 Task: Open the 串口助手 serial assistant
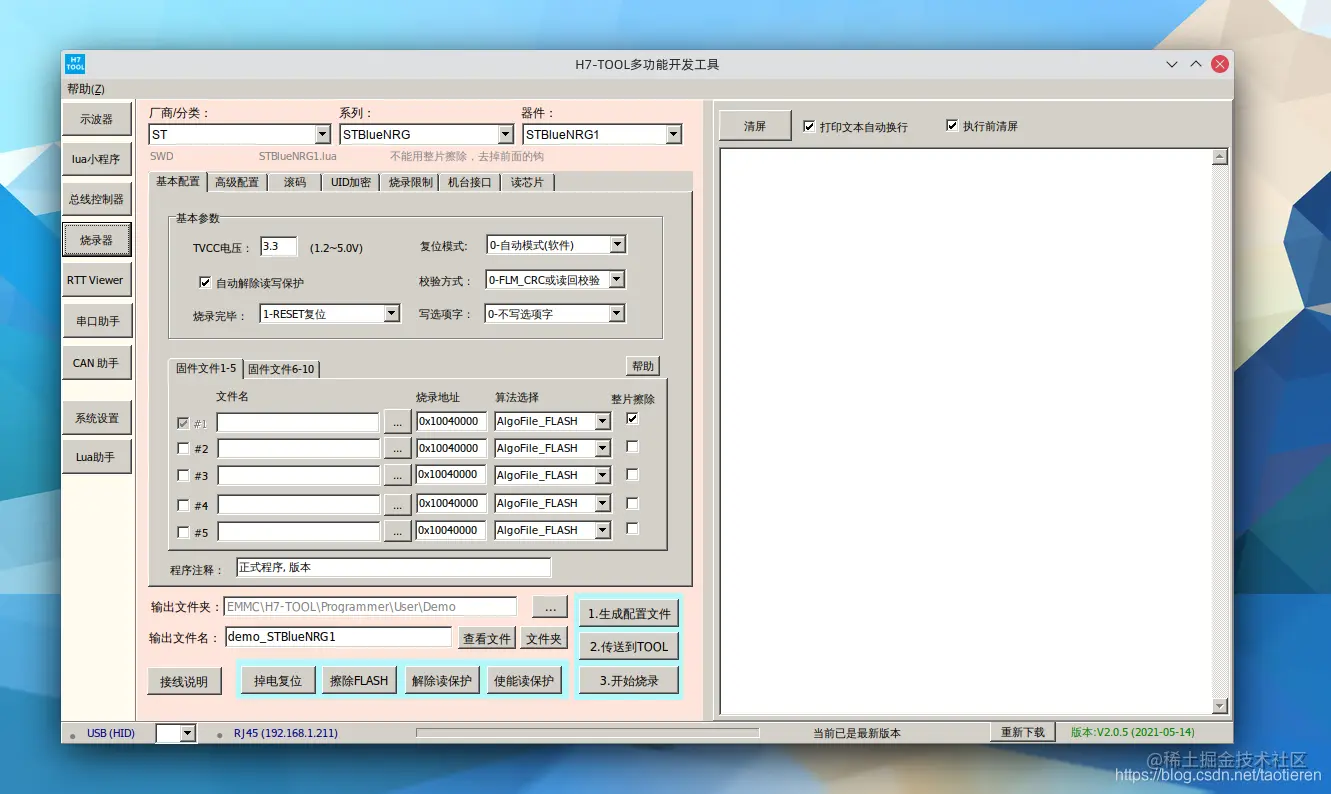[x=97, y=321]
